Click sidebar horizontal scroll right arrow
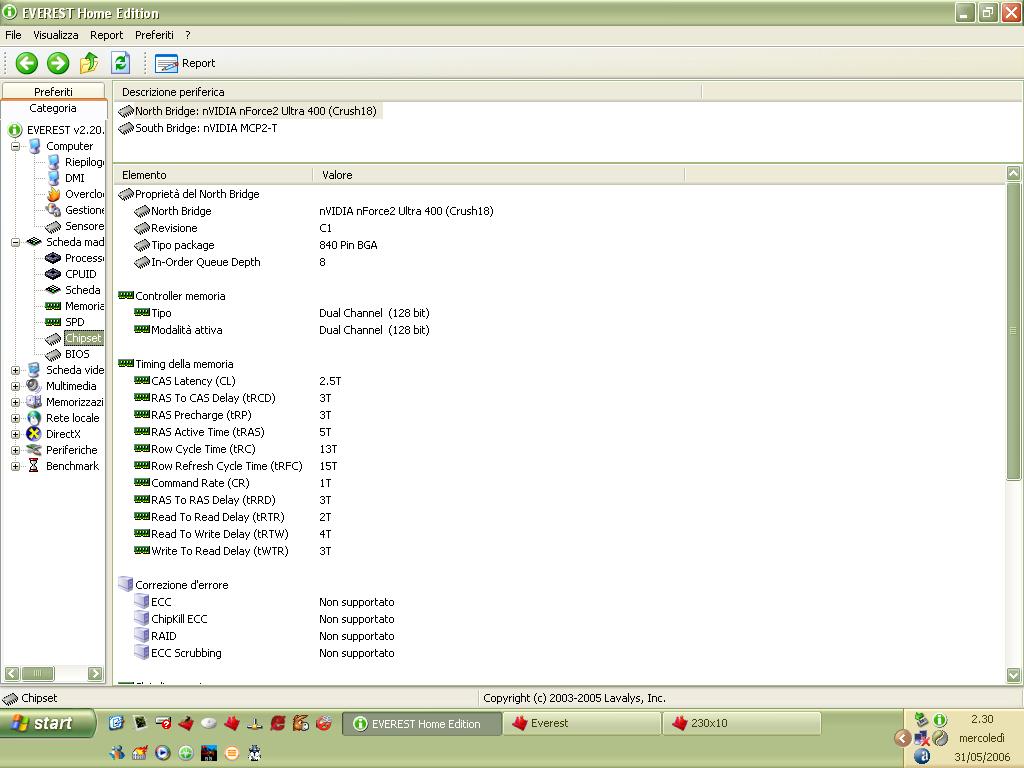 point(95,673)
